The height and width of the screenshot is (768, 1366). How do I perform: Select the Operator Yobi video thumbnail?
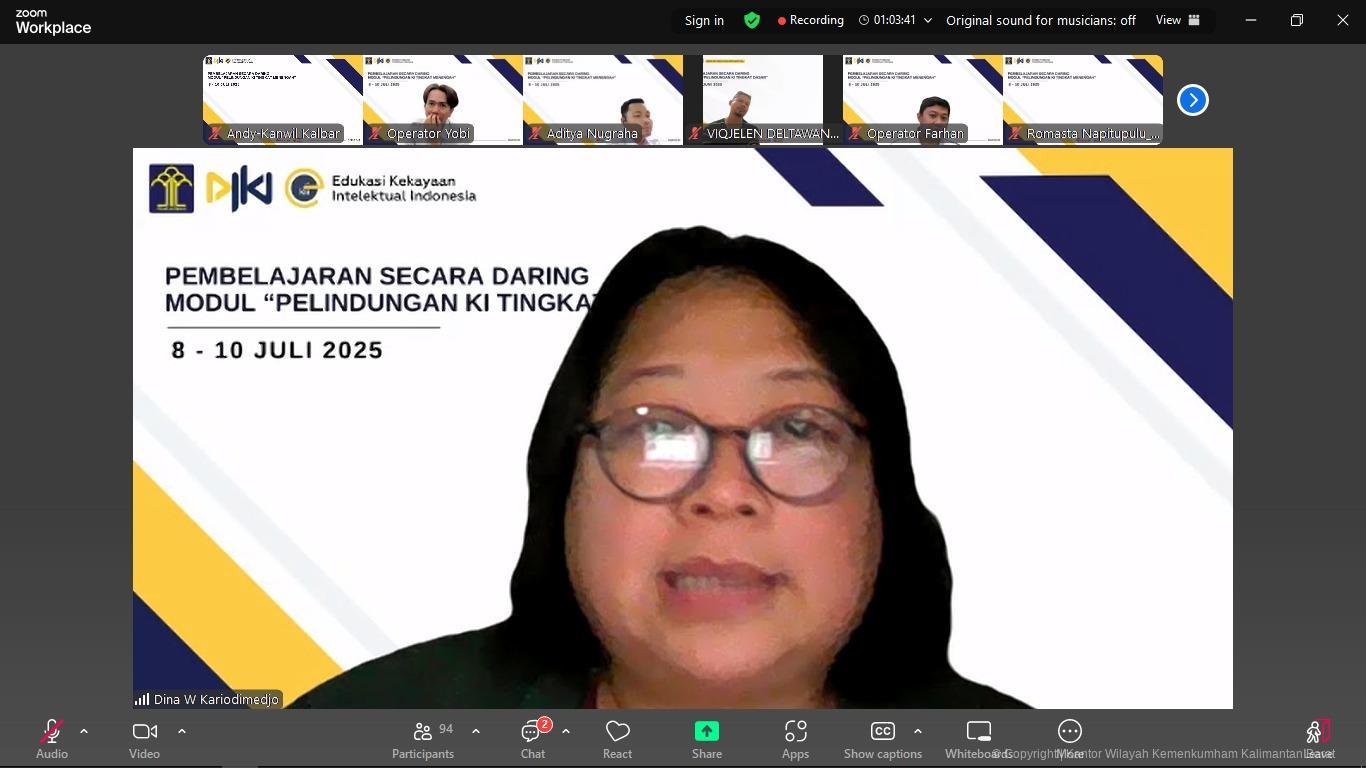coord(442,100)
